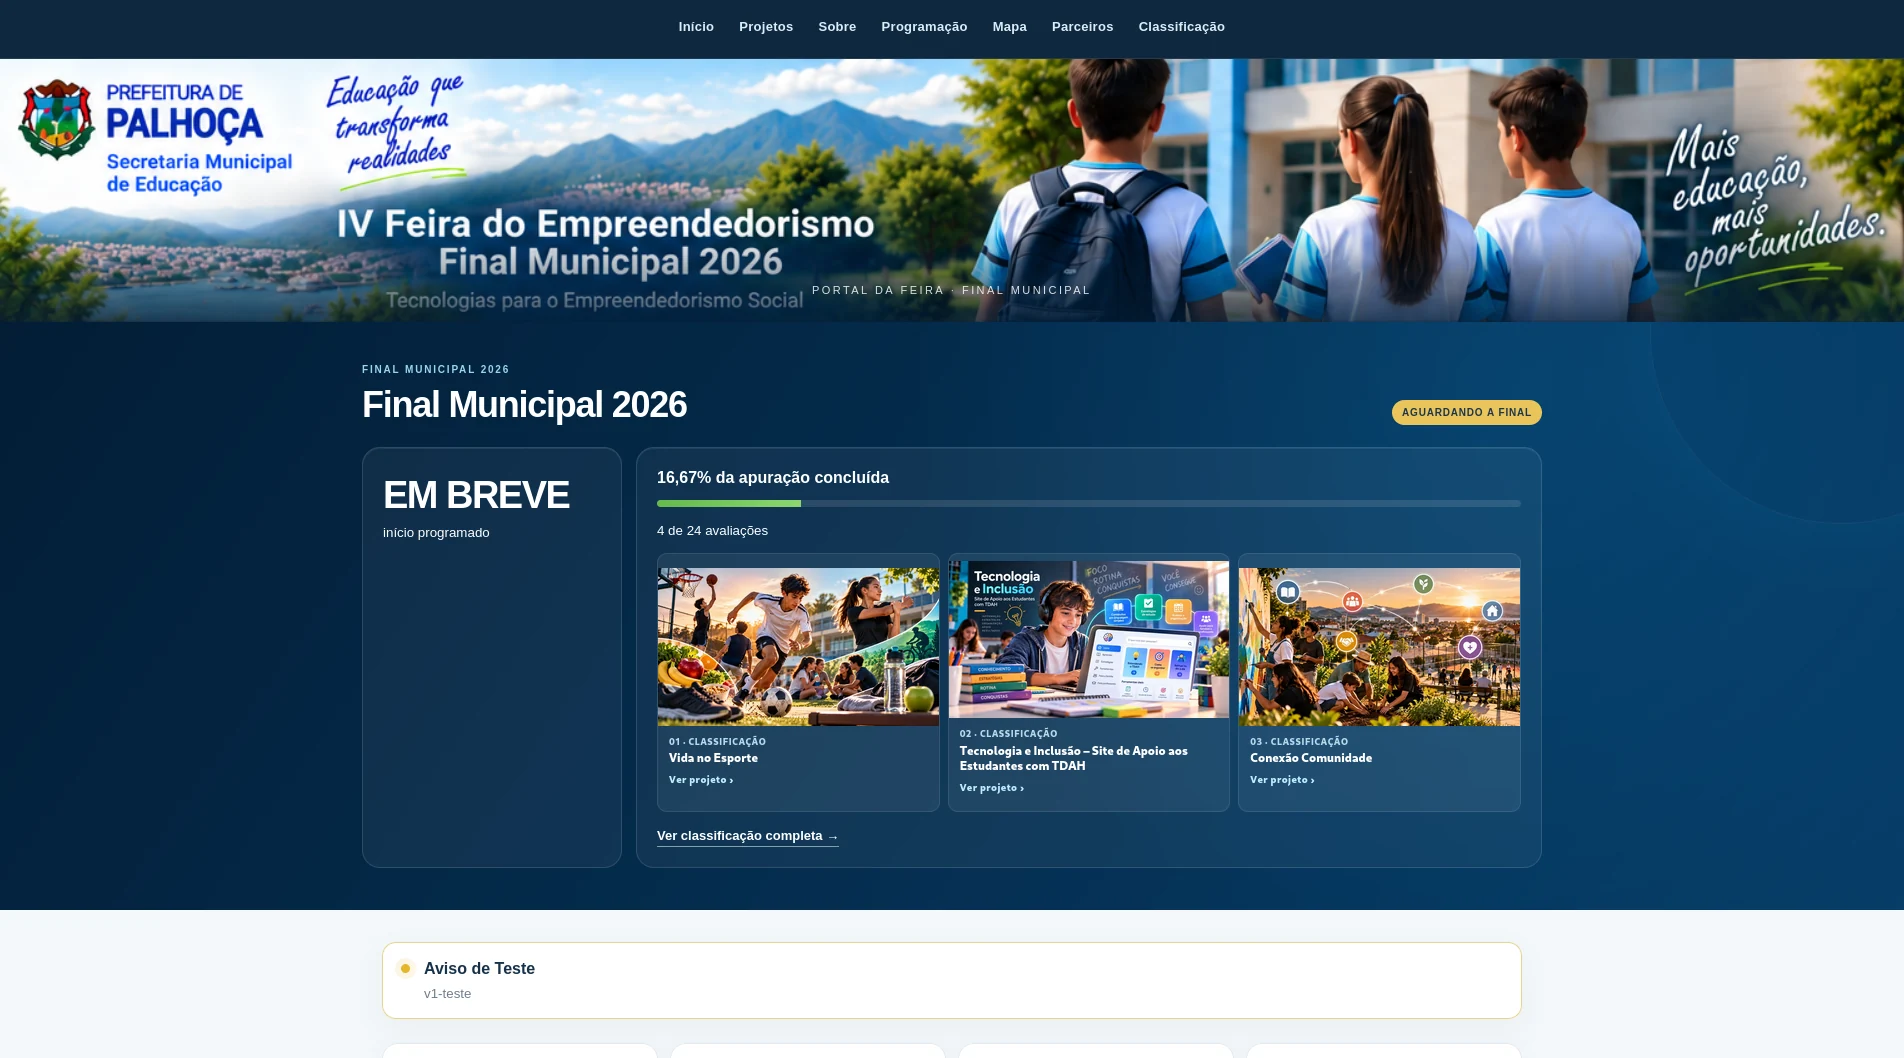
Task: Go to the Projetos page
Action: [766, 27]
